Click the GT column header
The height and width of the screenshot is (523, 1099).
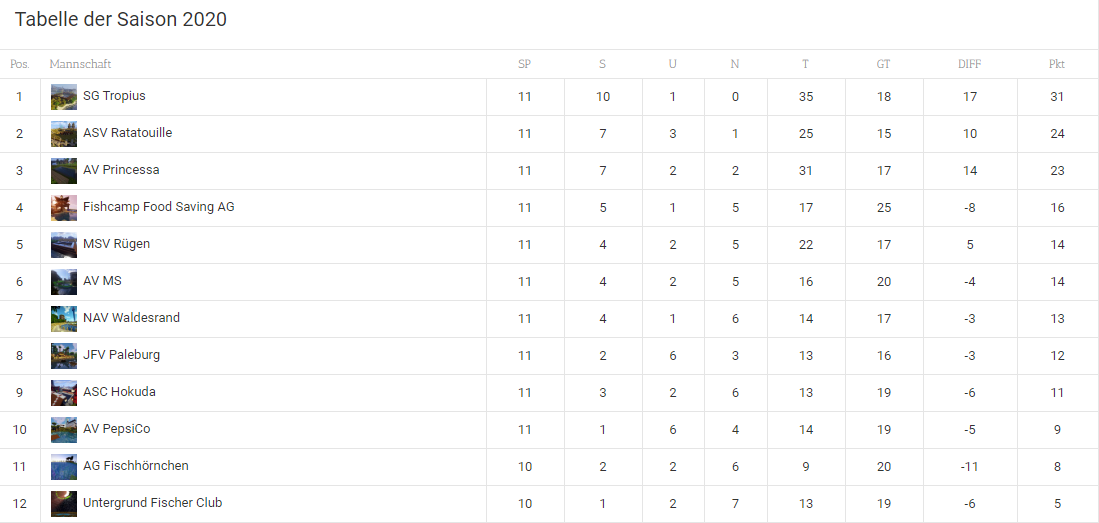coord(883,64)
